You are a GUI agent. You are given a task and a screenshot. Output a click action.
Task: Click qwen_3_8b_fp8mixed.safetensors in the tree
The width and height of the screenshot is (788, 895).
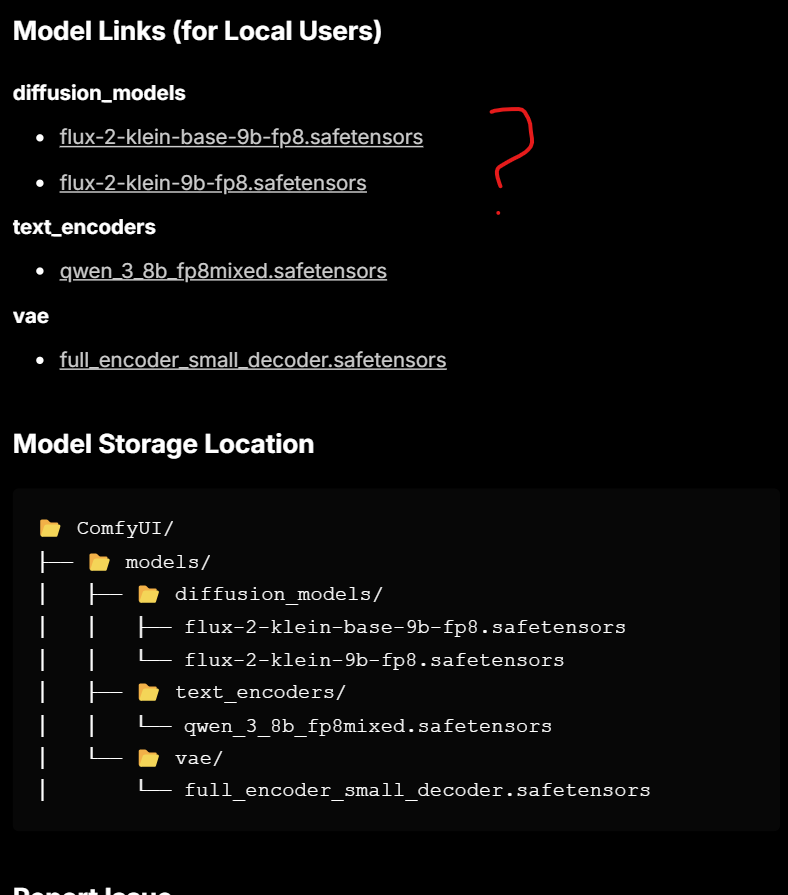[x=368, y=727]
